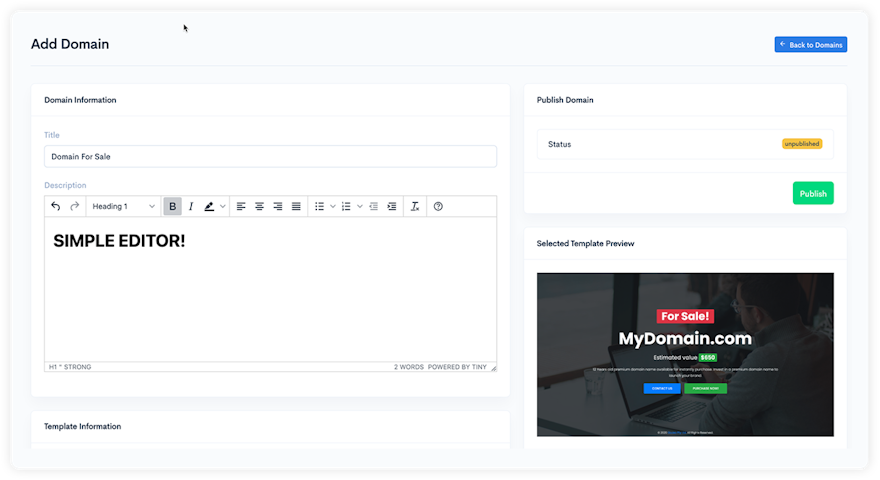Open the Heading 1 block format dropdown
Screen dimensions: 880x480
[x=124, y=206]
